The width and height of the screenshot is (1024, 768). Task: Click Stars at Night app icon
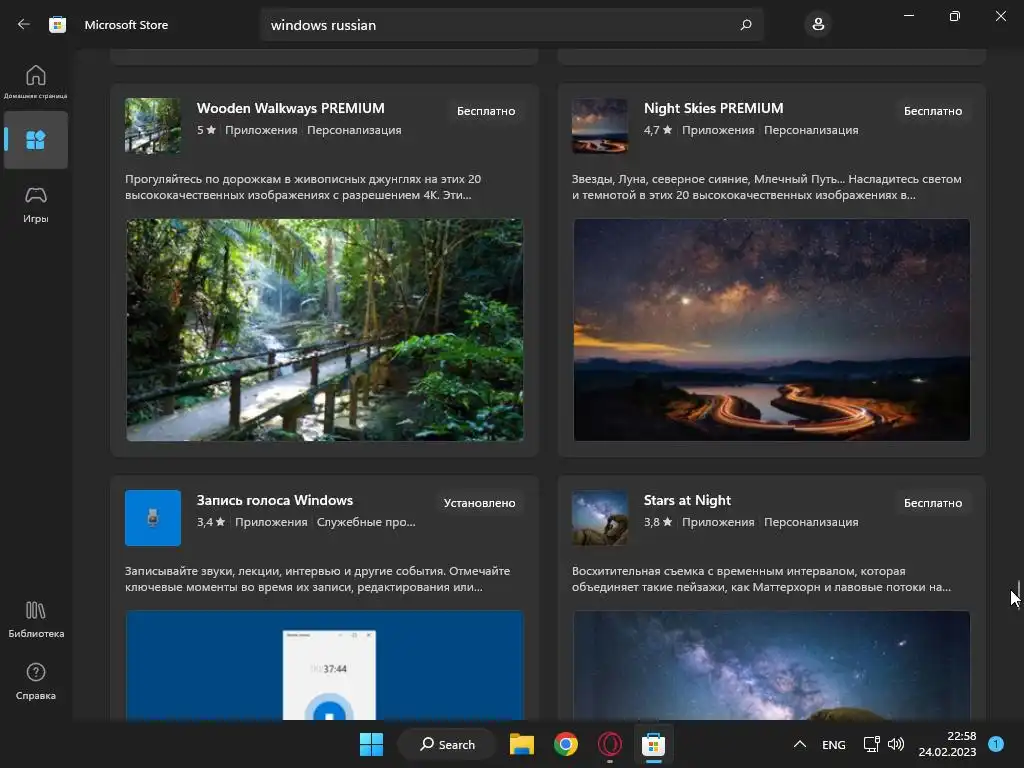point(600,517)
